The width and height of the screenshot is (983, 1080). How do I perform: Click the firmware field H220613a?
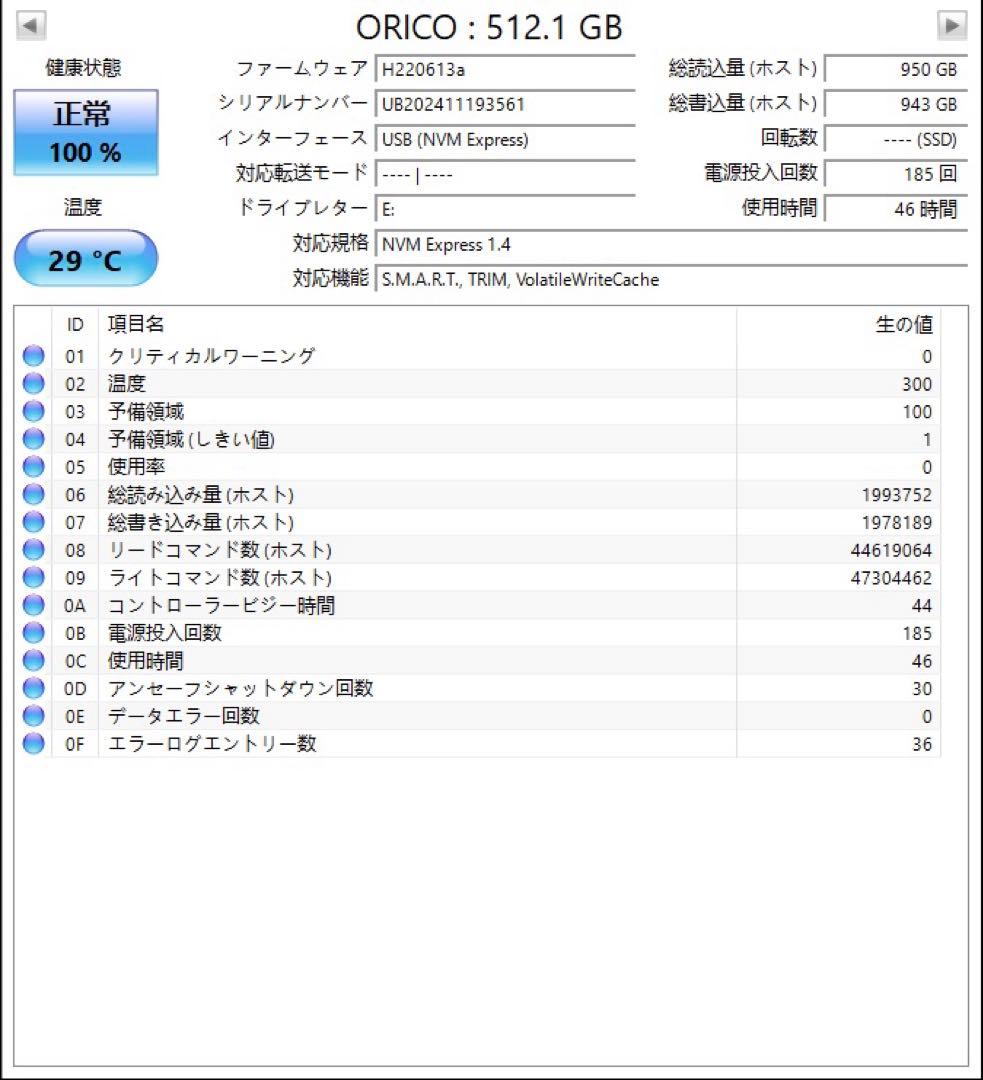pyautogui.click(x=505, y=70)
